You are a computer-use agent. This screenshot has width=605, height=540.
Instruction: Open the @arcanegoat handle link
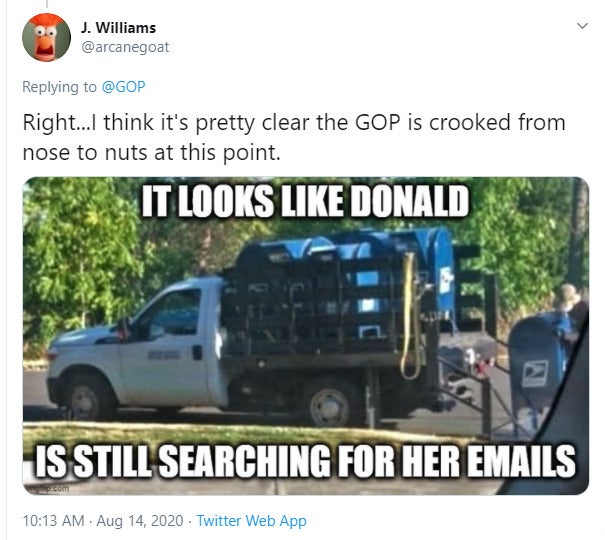click(x=125, y=47)
